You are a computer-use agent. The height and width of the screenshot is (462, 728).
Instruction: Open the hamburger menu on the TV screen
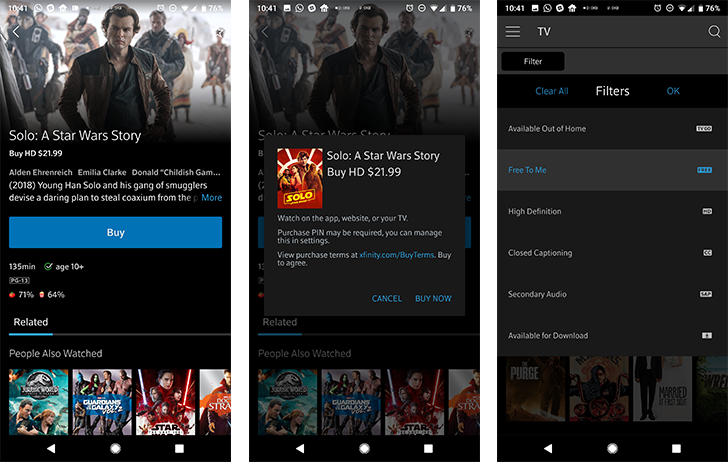513,32
